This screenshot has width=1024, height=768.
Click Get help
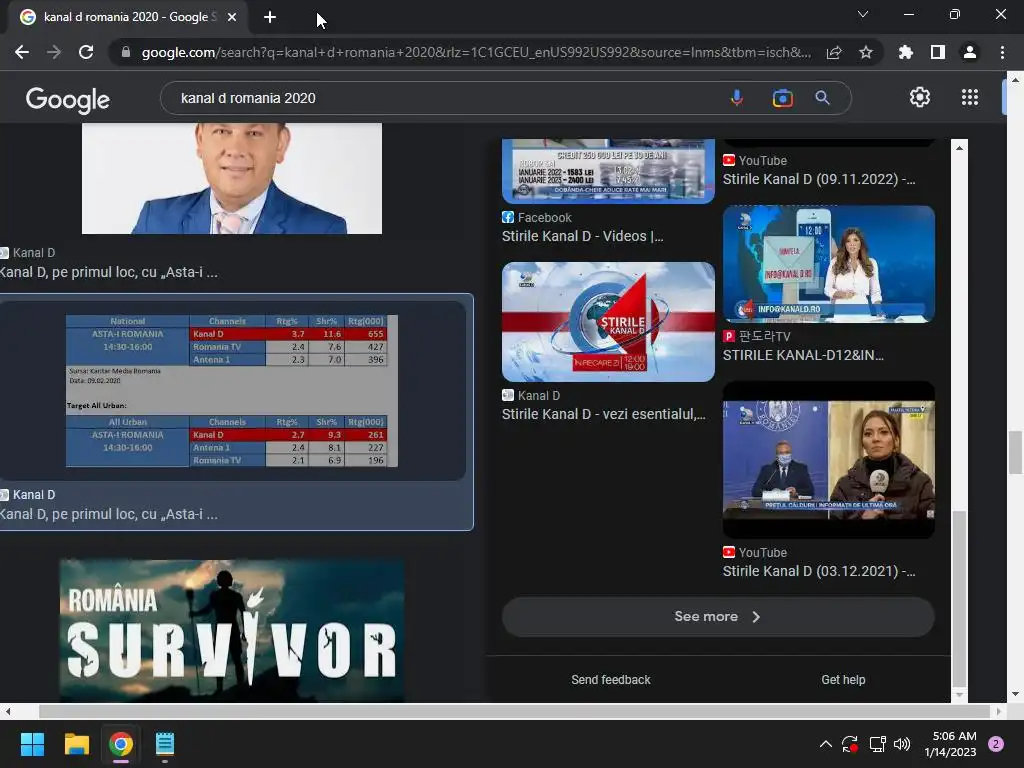point(843,680)
